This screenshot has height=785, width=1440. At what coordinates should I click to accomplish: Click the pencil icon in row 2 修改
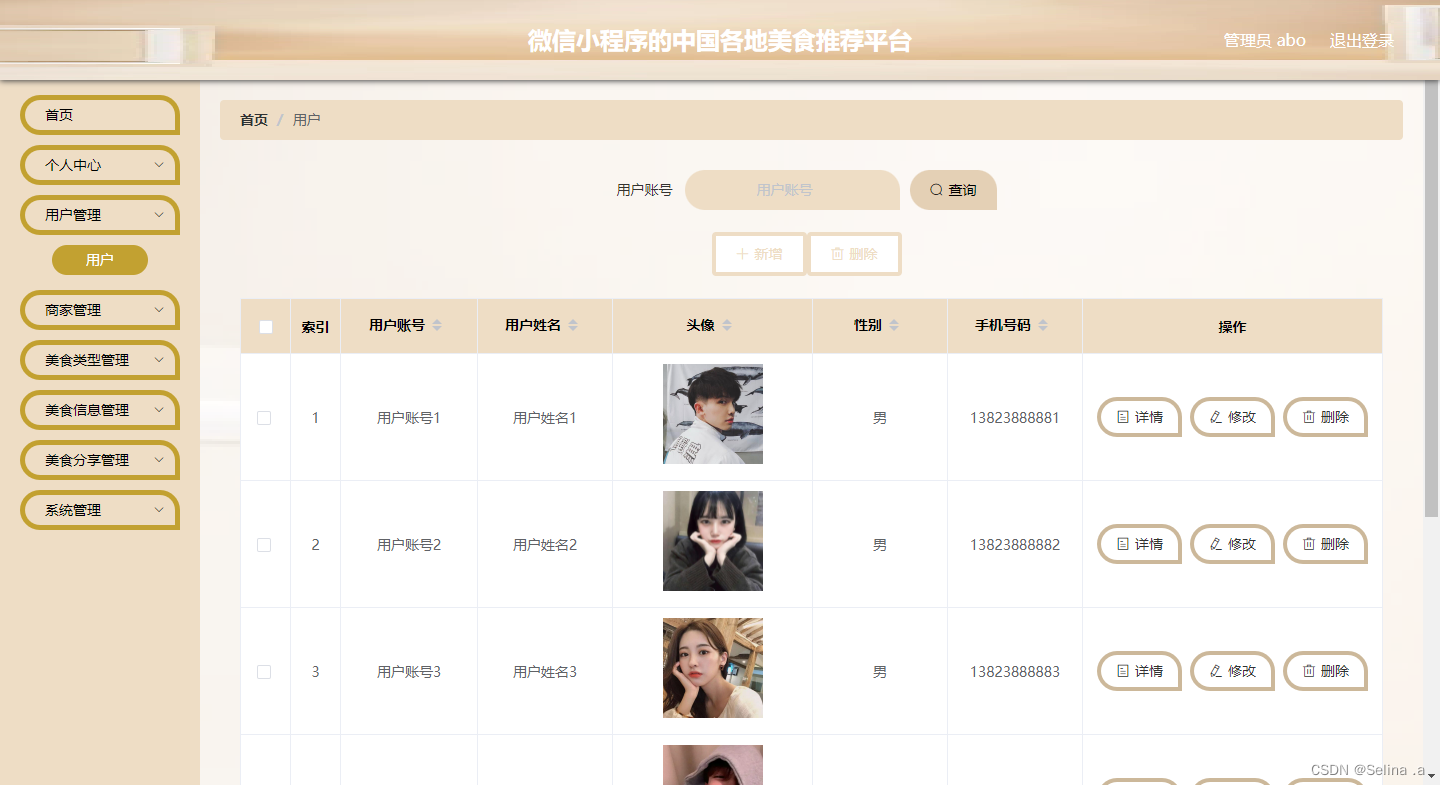pyautogui.click(x=1216, y=544)
